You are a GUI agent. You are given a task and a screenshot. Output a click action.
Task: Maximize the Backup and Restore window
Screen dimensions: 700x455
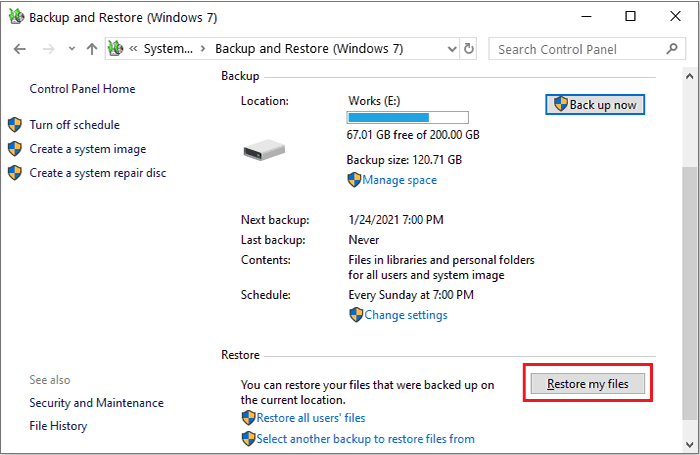[630, 17]
